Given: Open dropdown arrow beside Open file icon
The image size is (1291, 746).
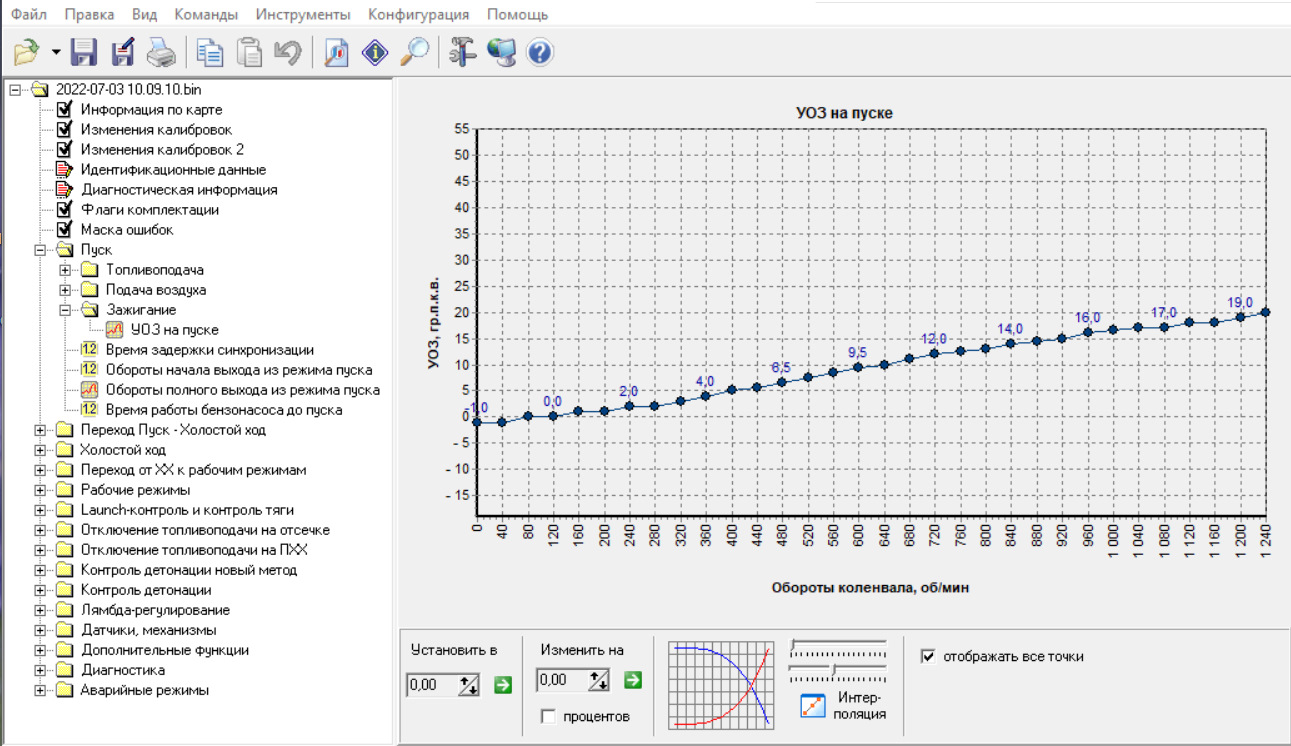Looking at the screenshot, I should coord(56,52).
